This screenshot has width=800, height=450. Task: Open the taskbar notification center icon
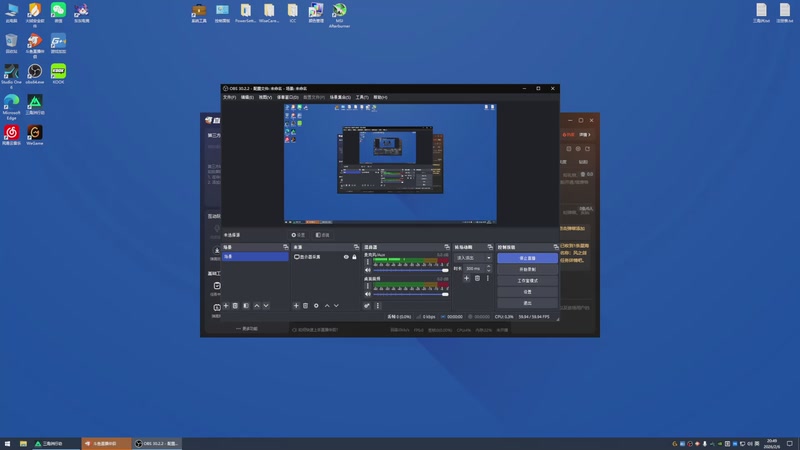[x=789, y=444]
